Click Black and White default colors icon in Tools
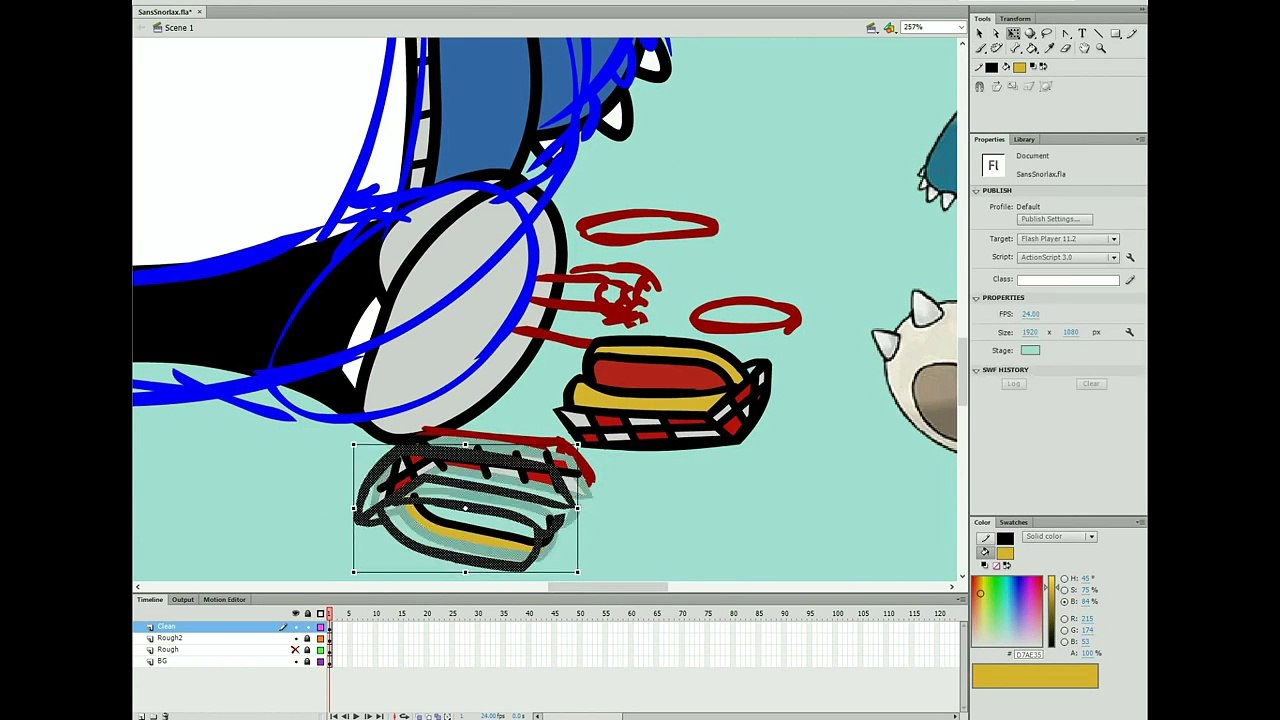The height and width of the screenshot is (720, 1280). coord(1033,66)
